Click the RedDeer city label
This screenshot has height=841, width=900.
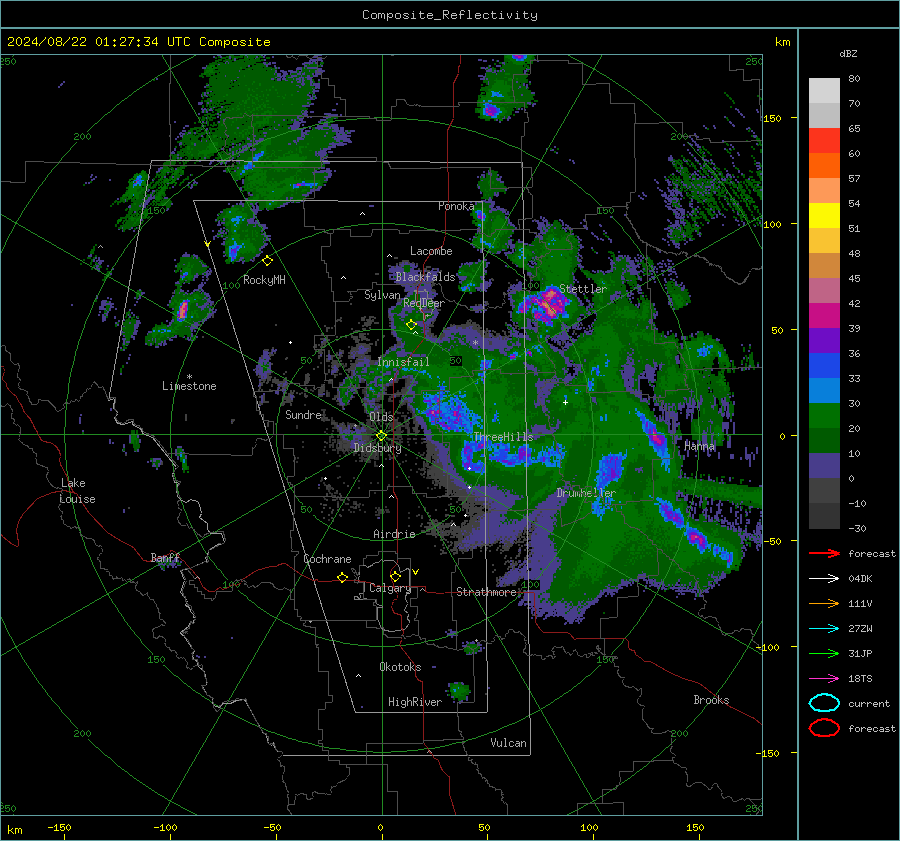click(x=424, y=303)
